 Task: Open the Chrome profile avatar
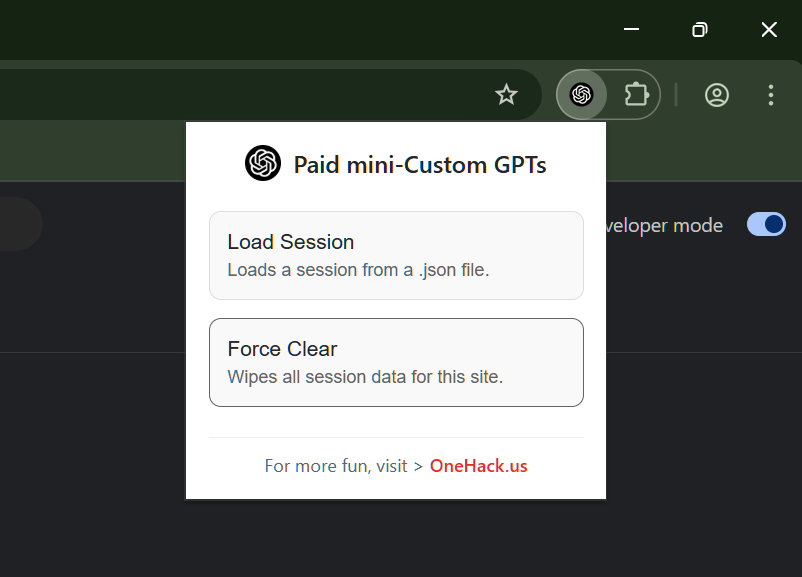click(x=717, y=95)
